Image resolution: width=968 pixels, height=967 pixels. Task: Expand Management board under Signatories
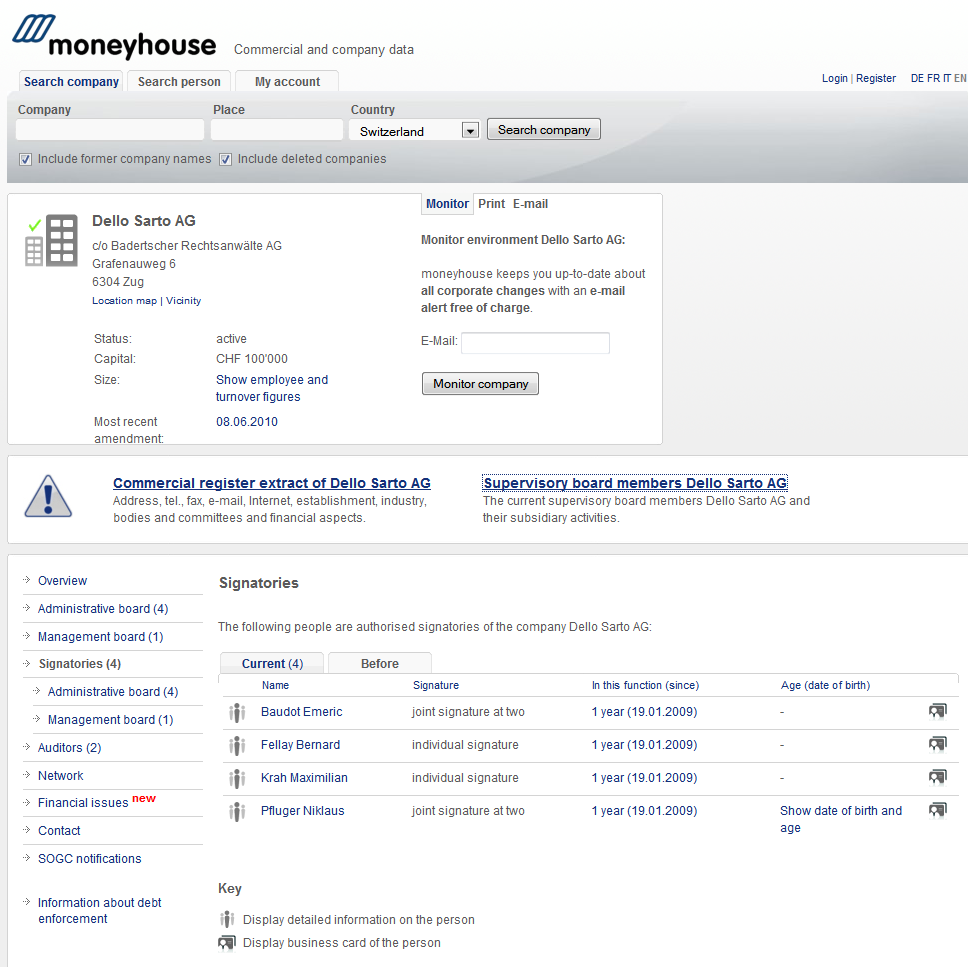110,720
